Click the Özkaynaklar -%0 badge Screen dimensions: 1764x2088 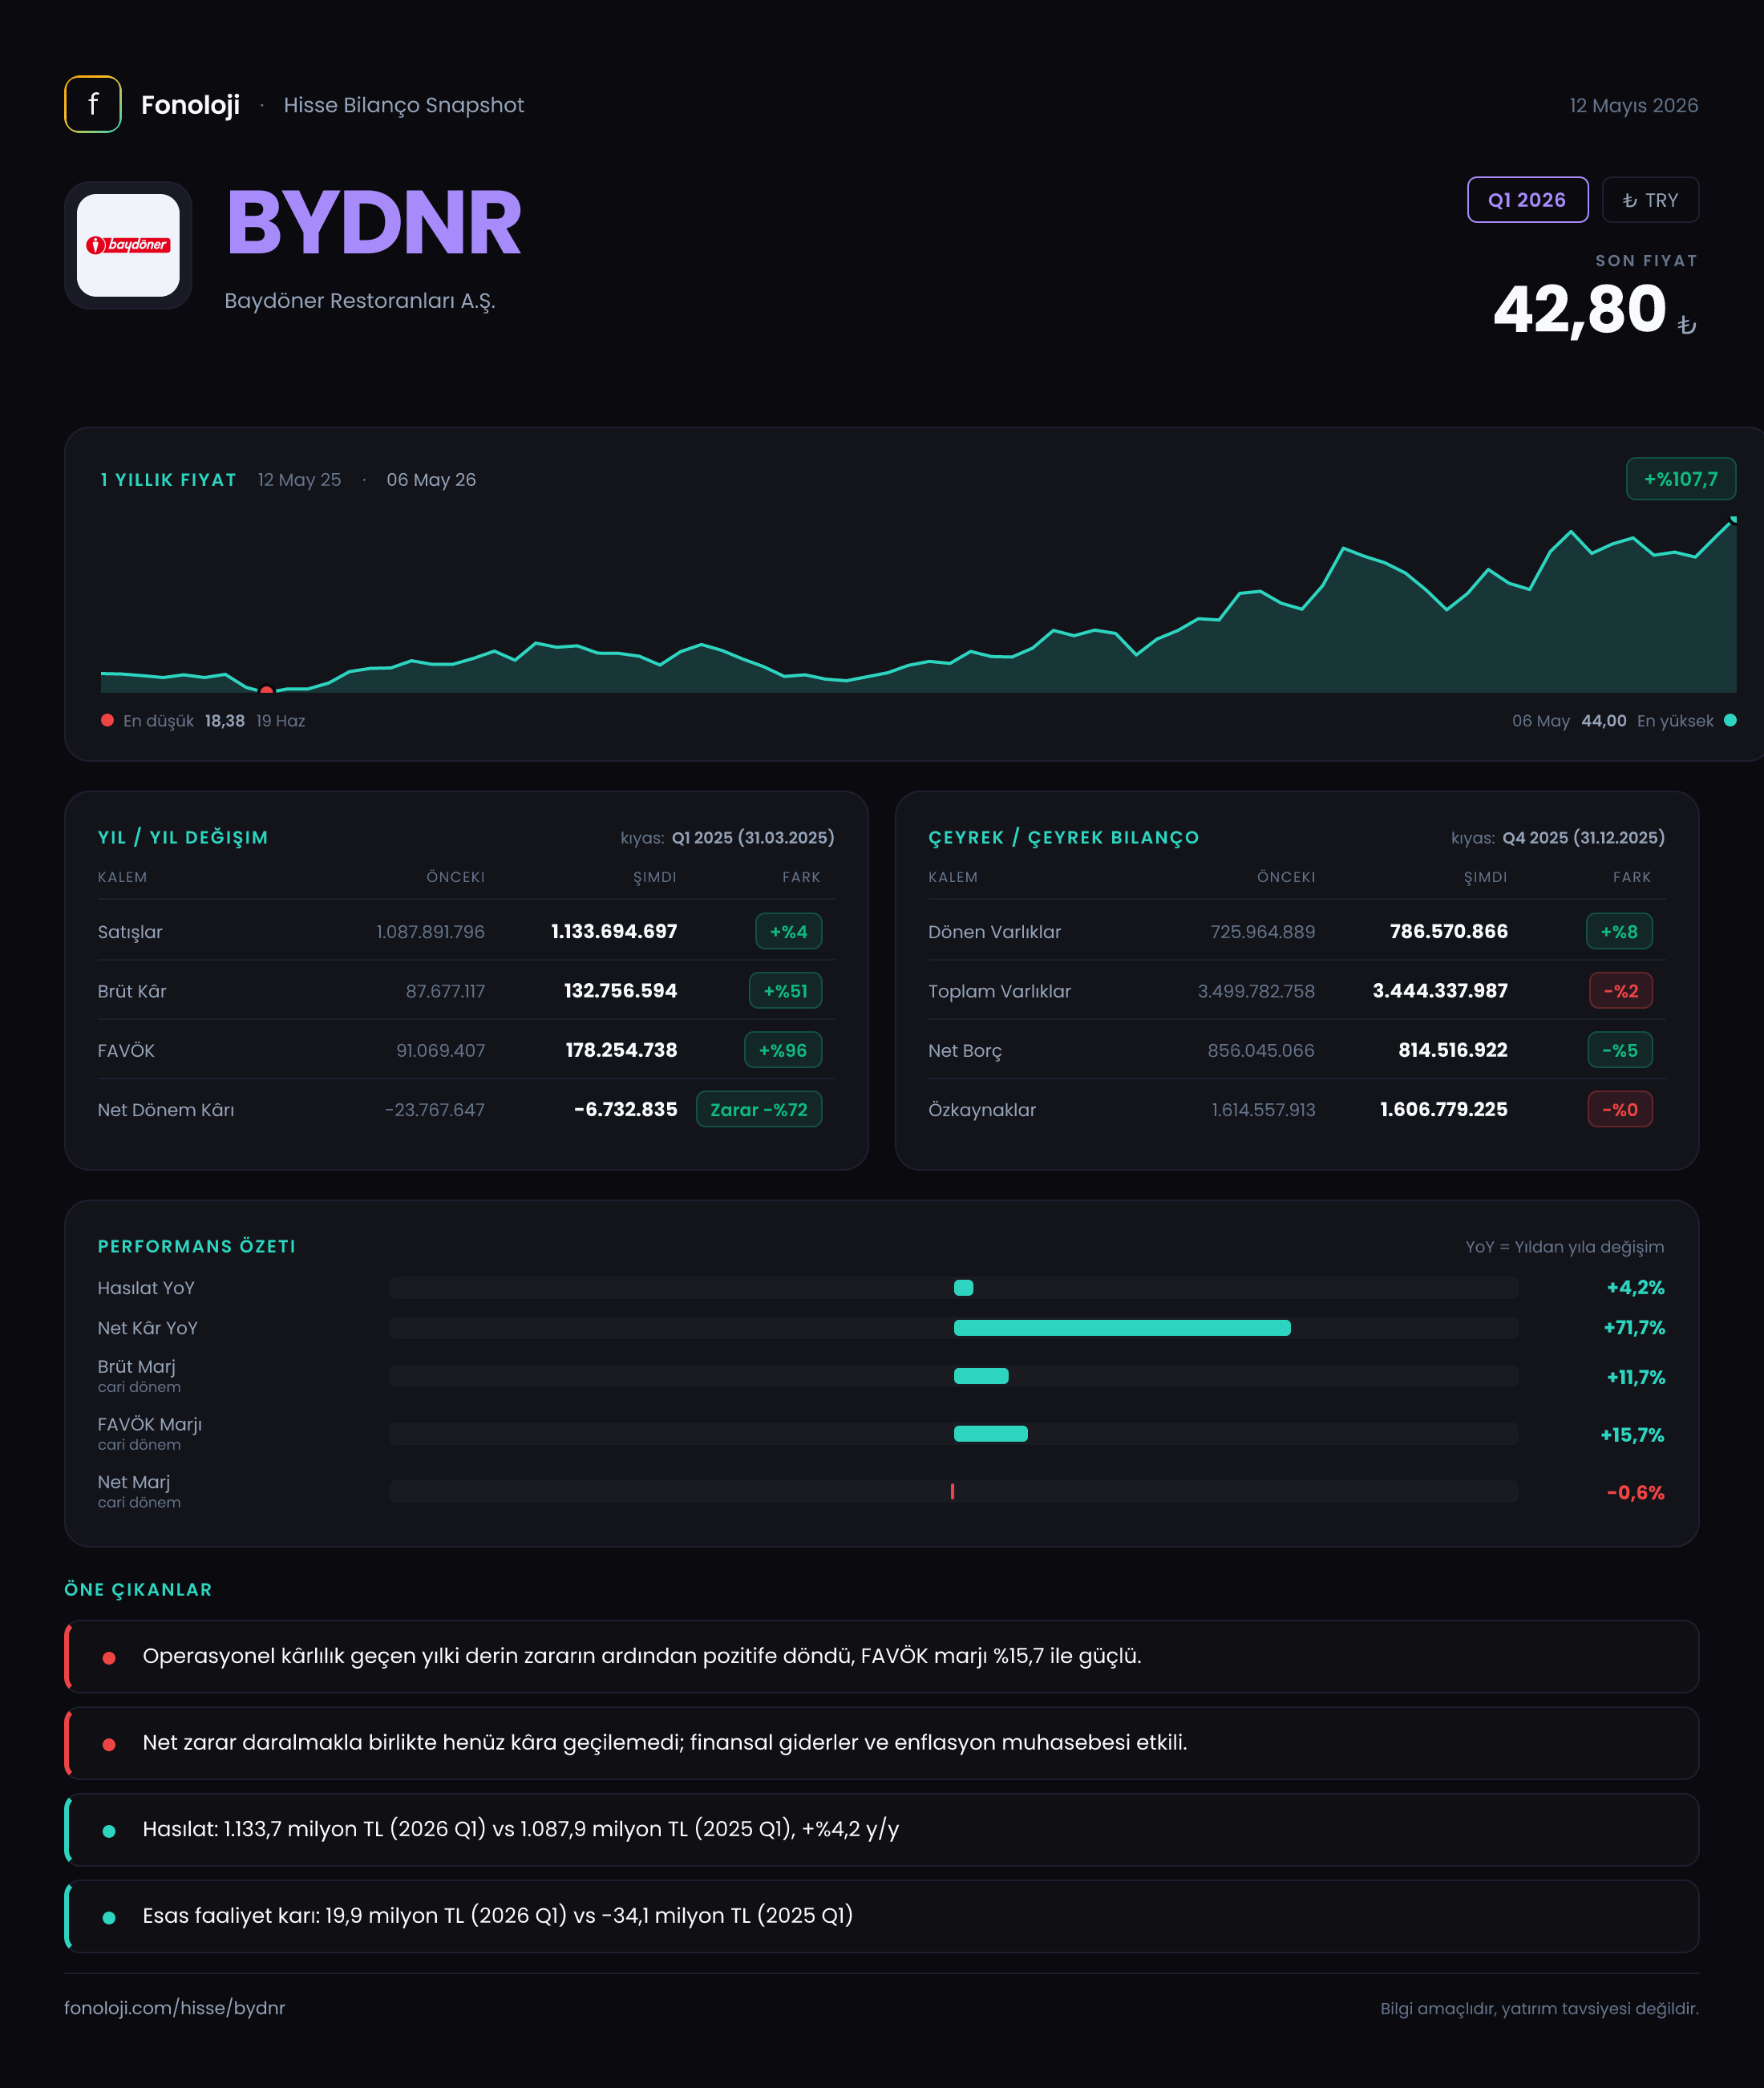tap(1620, 1109)
